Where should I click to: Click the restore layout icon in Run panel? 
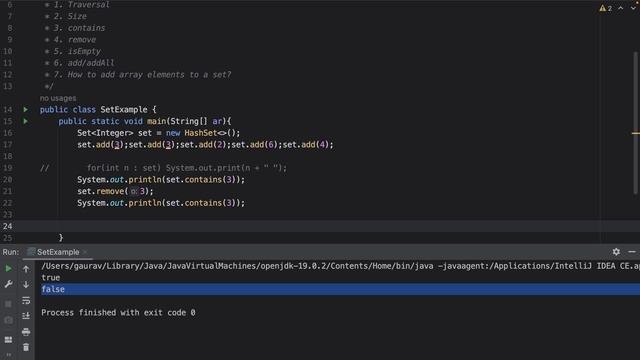[8, 340]
